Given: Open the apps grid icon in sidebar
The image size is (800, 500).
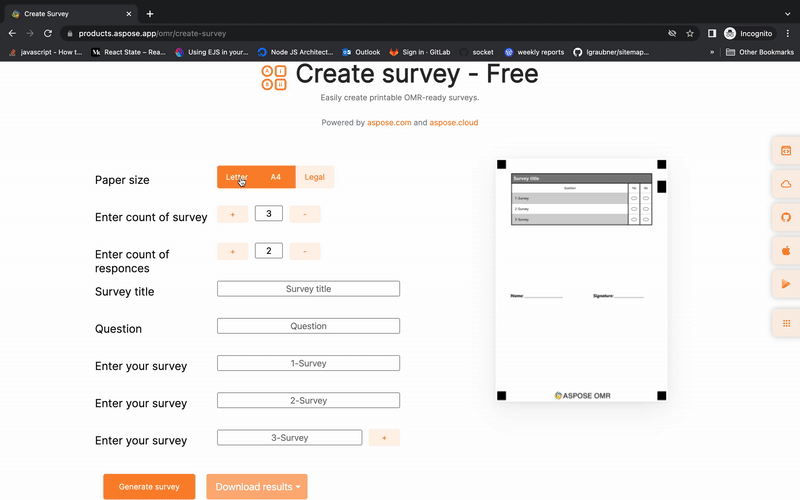Looking at the screenshot, I should [x=786, y=323].
